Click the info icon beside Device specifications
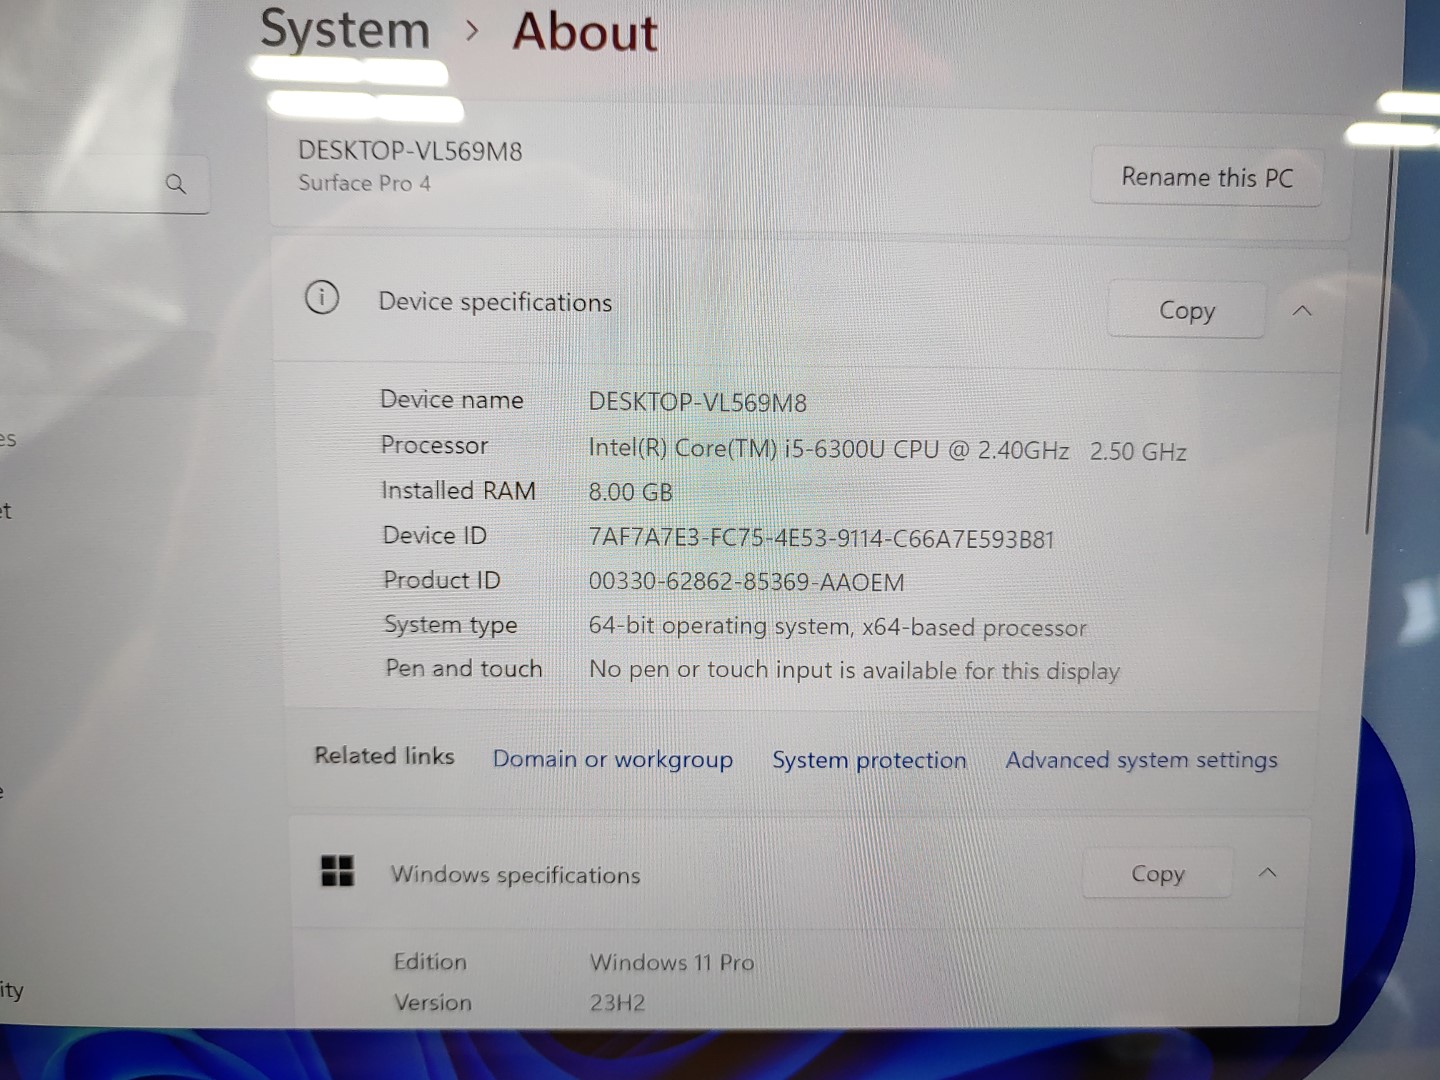1440x1080 pixels. 322,298
